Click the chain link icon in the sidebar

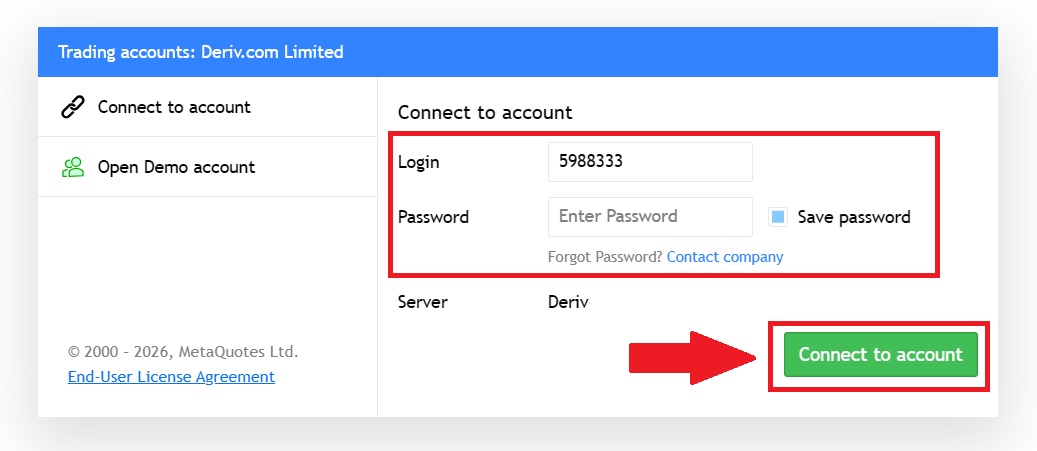(x=73, y=107)
